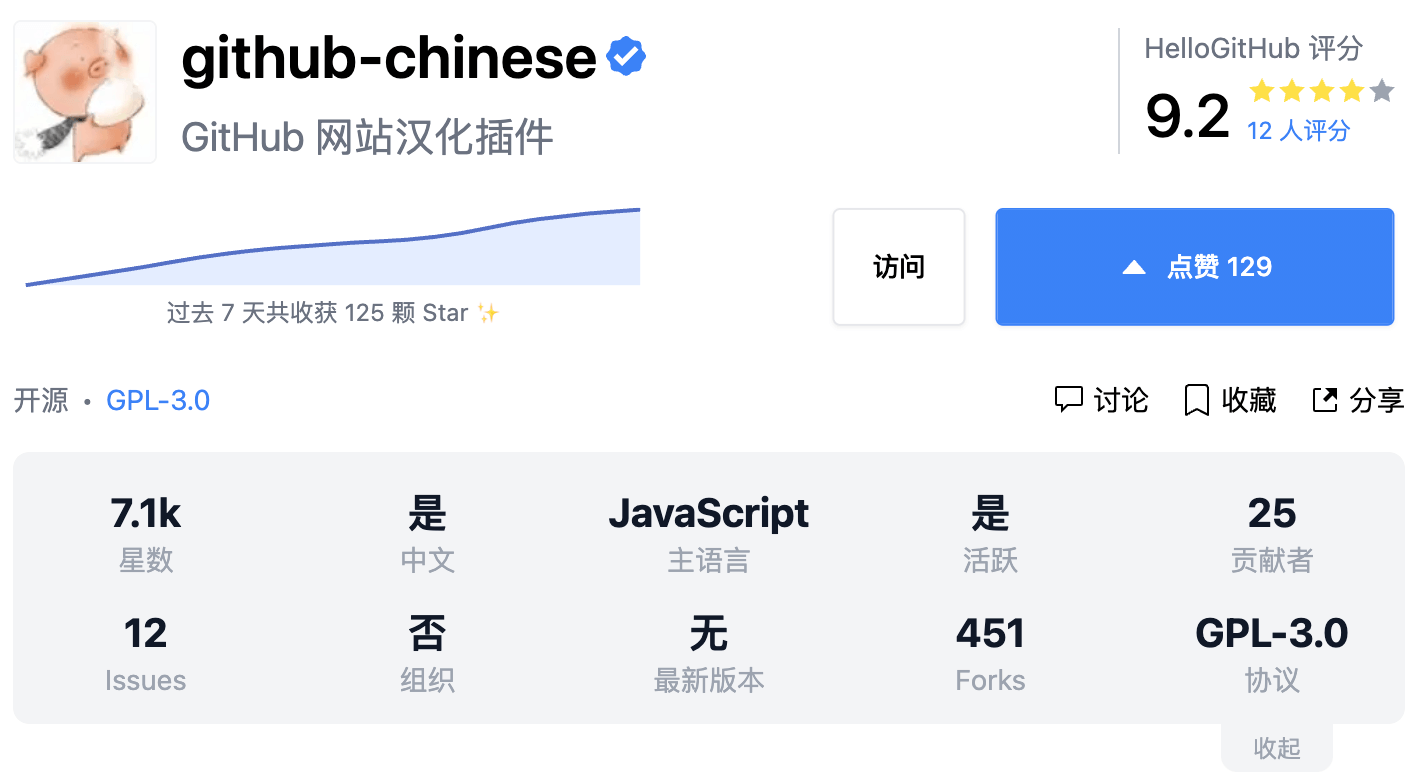Open the GPL-3.0 license link

tap(158, 399)
